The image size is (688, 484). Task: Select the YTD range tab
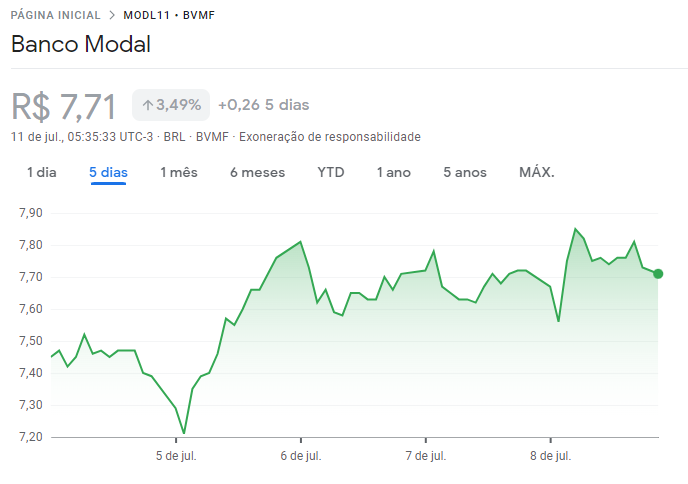pyautogui.click(x=331, y=172)
